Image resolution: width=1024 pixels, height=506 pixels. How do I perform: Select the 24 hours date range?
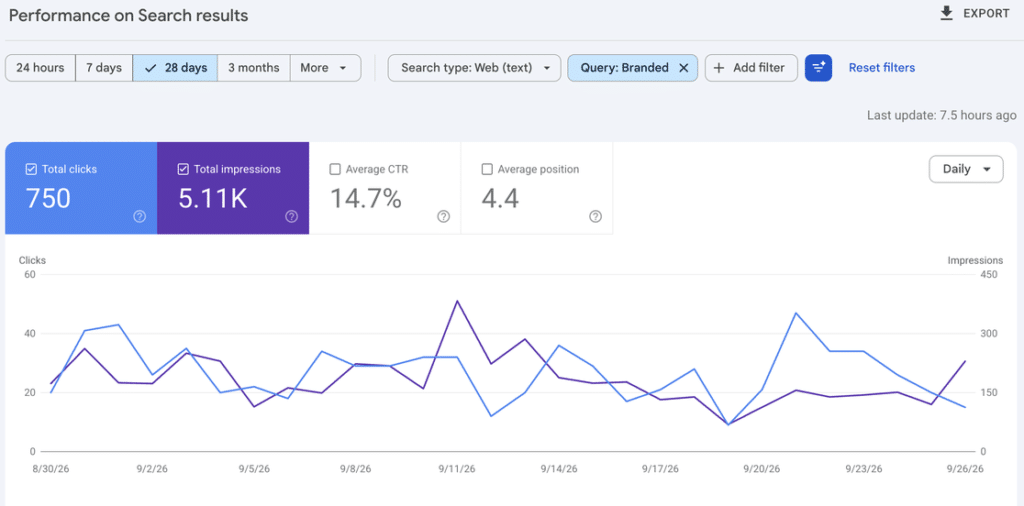click(40, 68)
